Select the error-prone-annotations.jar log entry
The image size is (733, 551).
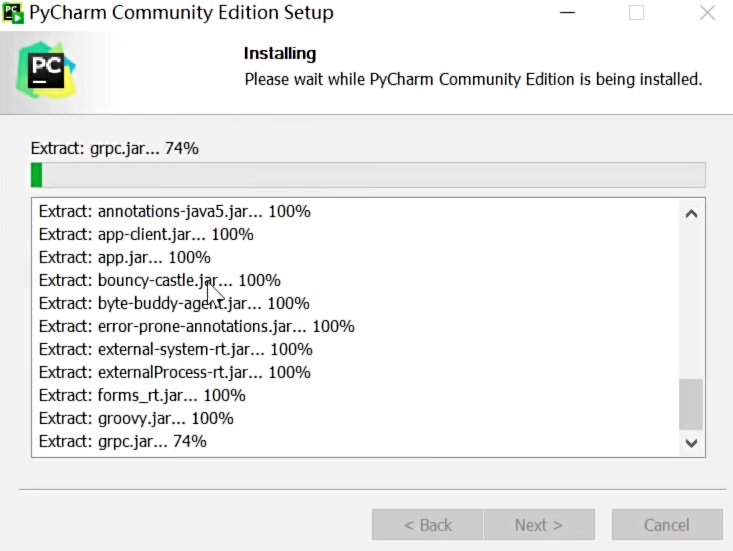[x=196, y=327]
